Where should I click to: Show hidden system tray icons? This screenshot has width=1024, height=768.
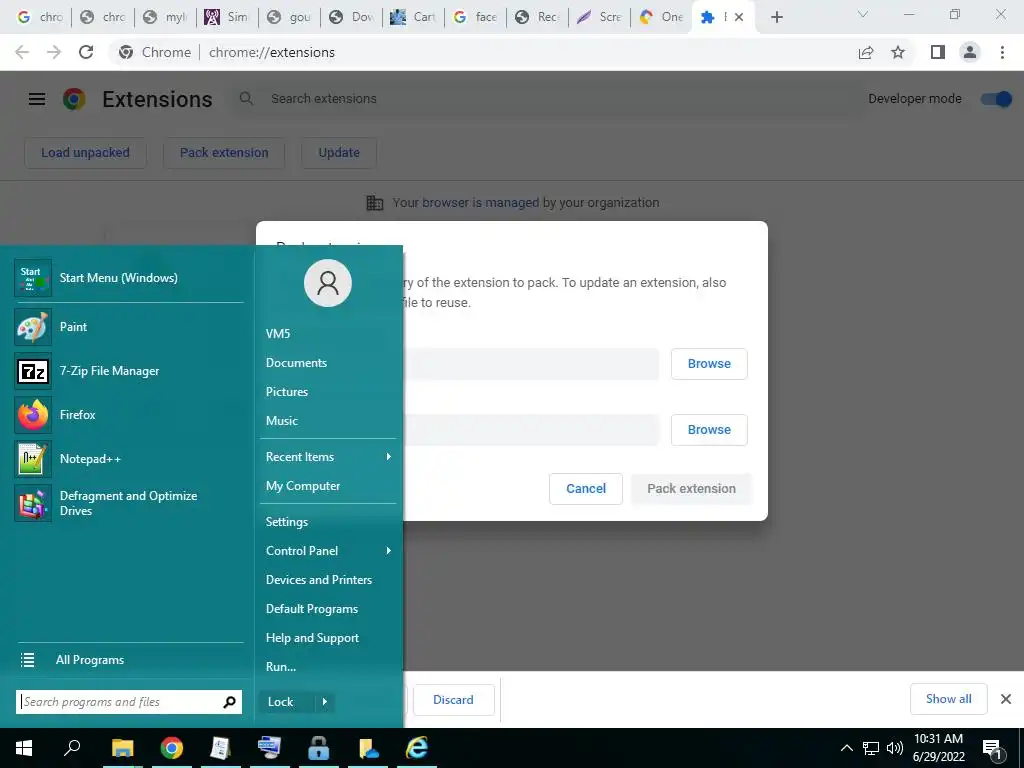[x=846, y=748]
